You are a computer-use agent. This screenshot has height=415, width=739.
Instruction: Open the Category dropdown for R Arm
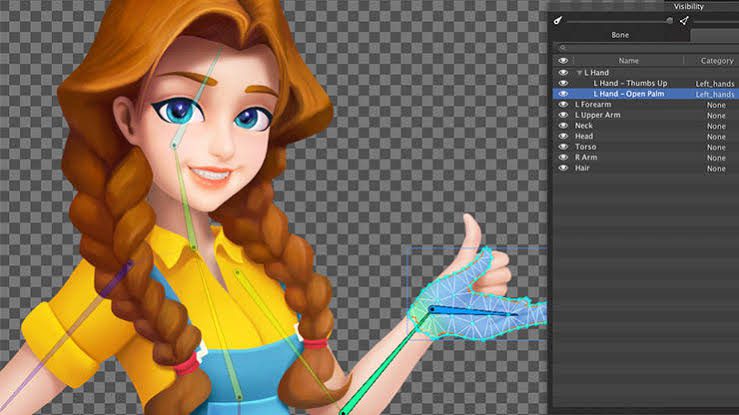(716, 158)
